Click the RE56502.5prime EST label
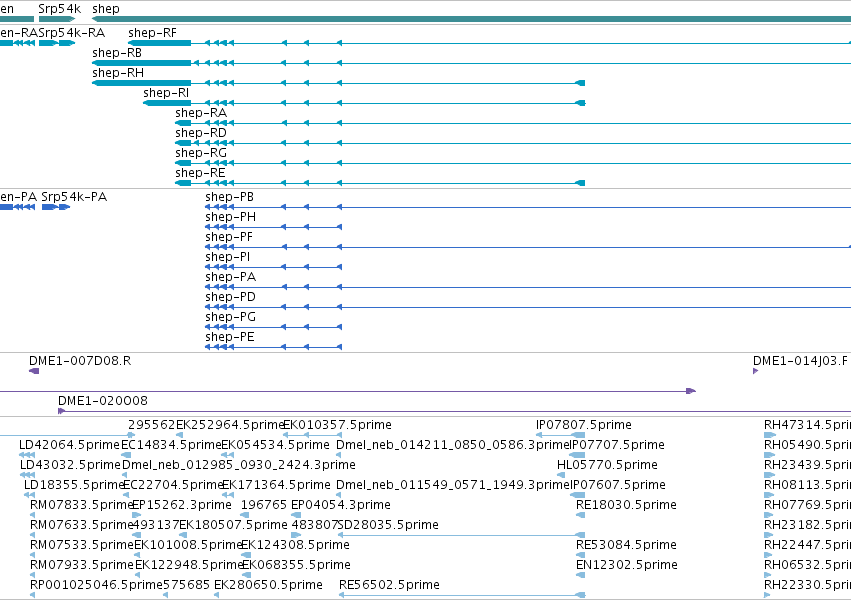Image resolution: width=851 pixels, height=600 pixels. click(389, 585)
